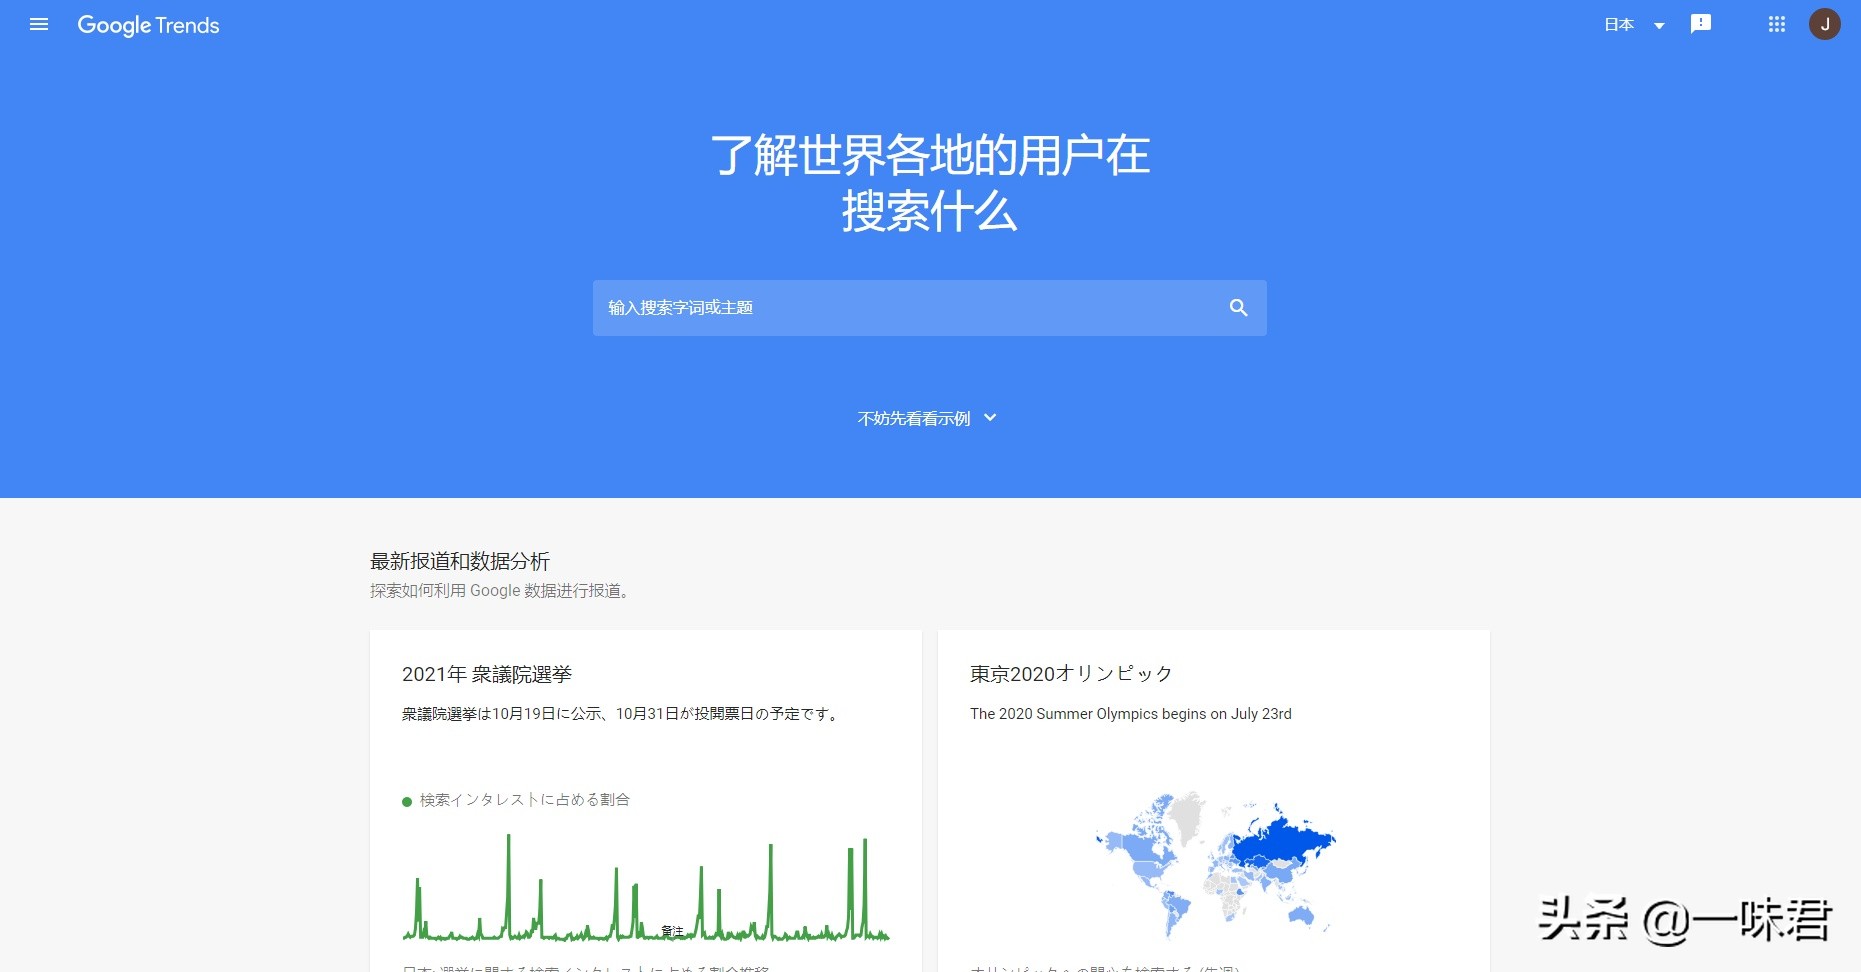Click the 検索インタレストに占める割合 legend label
Screen dimensions: 1861x972
[525, 800]
